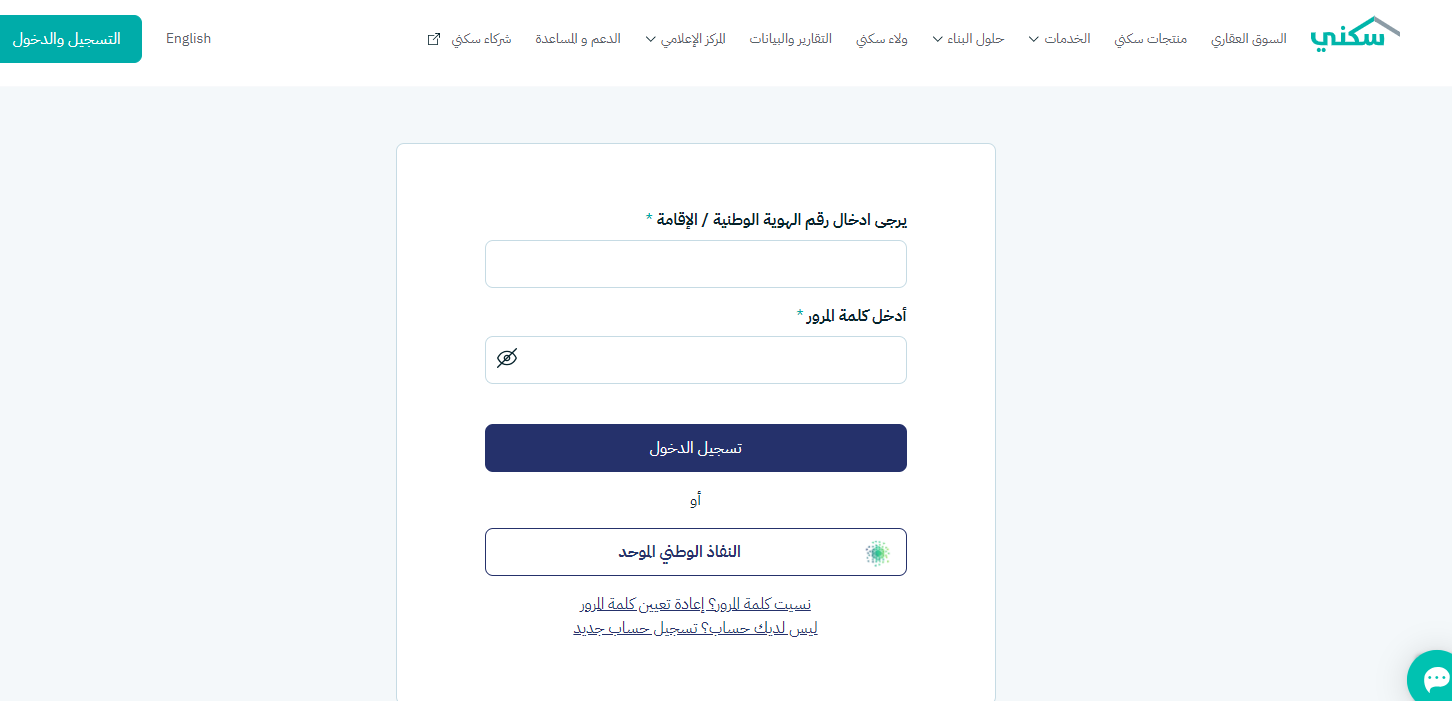Open الدعم و المساعدة menu item

tap(578, 39)
